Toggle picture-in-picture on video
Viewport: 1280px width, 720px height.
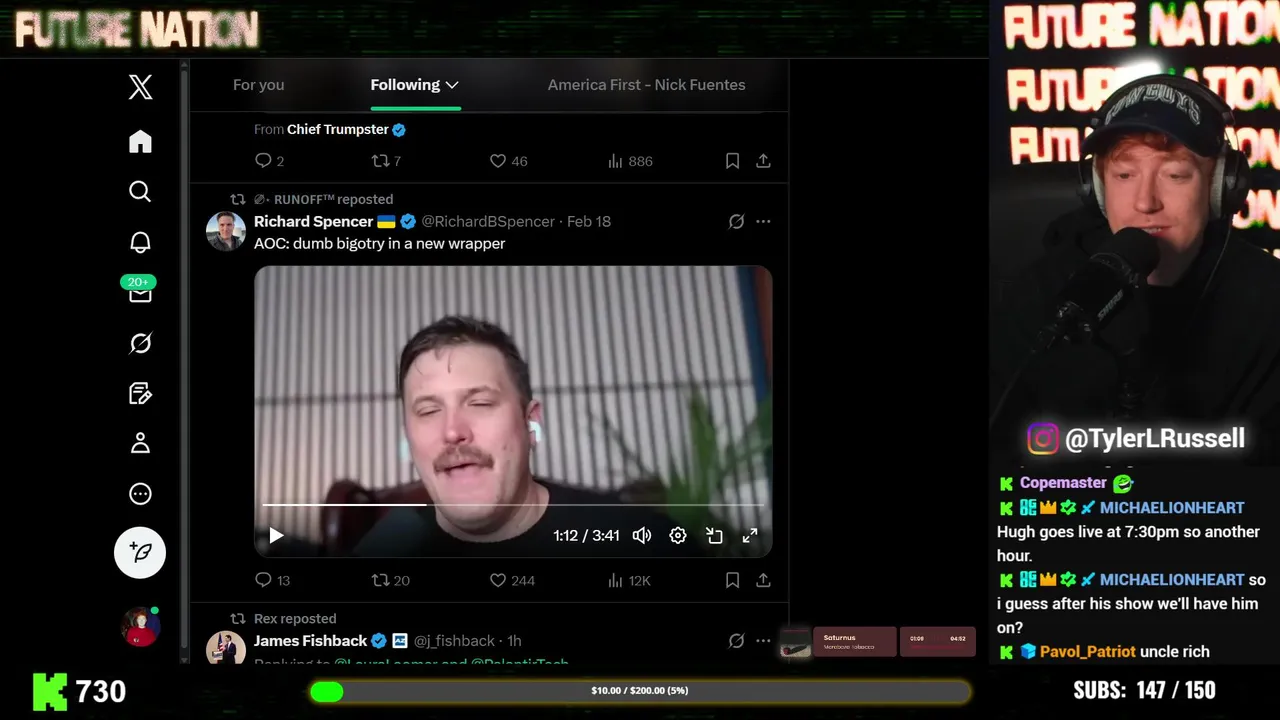tap(714, 536)
